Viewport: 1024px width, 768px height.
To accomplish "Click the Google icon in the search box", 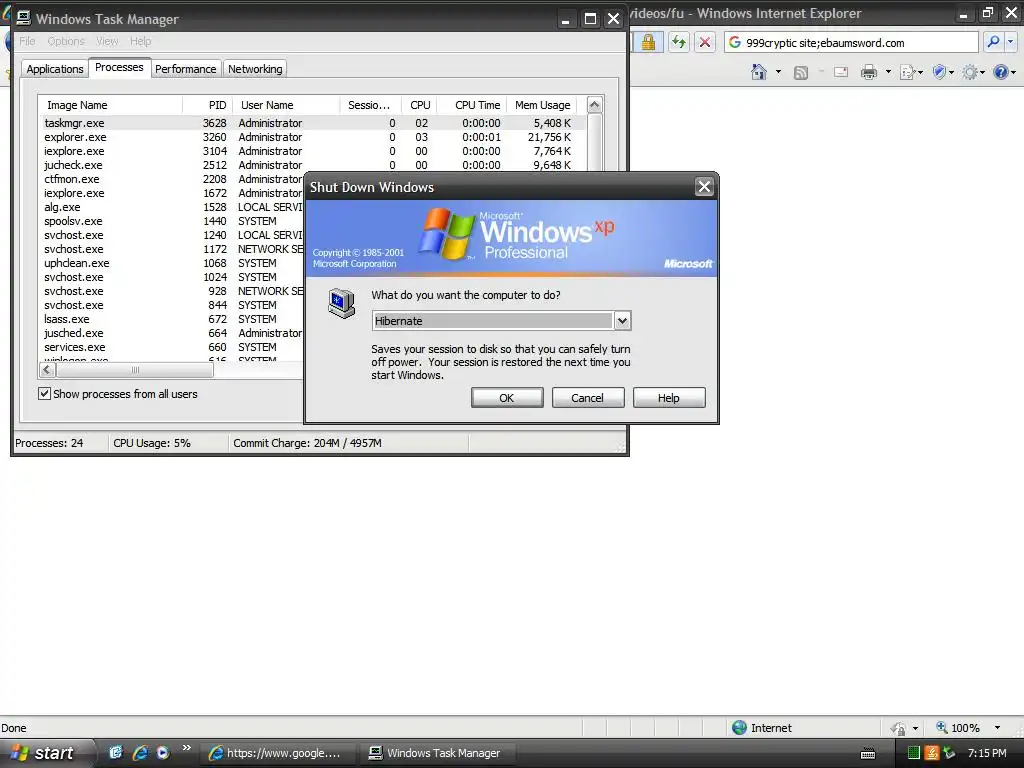I will (735, 42).
